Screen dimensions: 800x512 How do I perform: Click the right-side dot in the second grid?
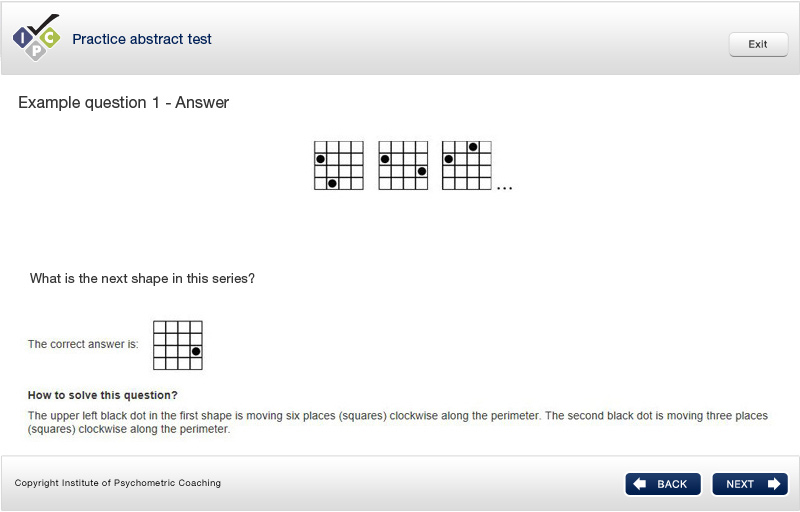[x=421, y=171]
